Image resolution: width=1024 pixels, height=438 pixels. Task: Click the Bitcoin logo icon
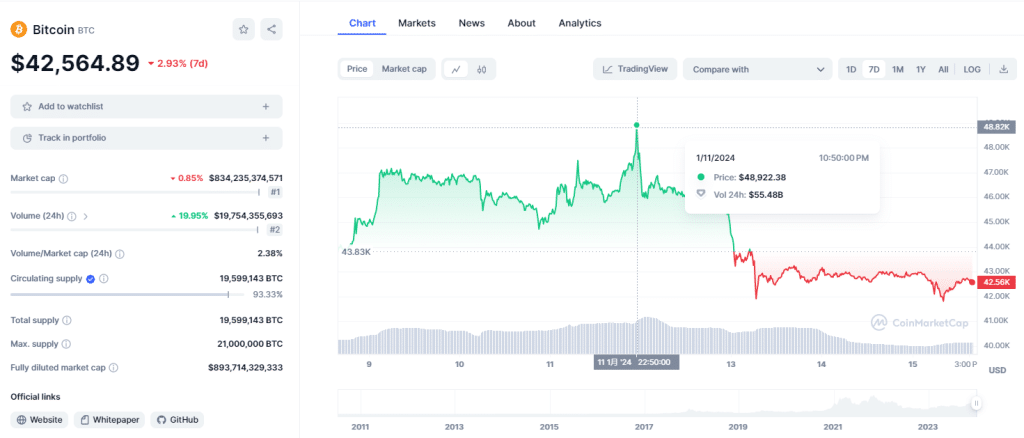pyautogui.click(x=19, y=29)
